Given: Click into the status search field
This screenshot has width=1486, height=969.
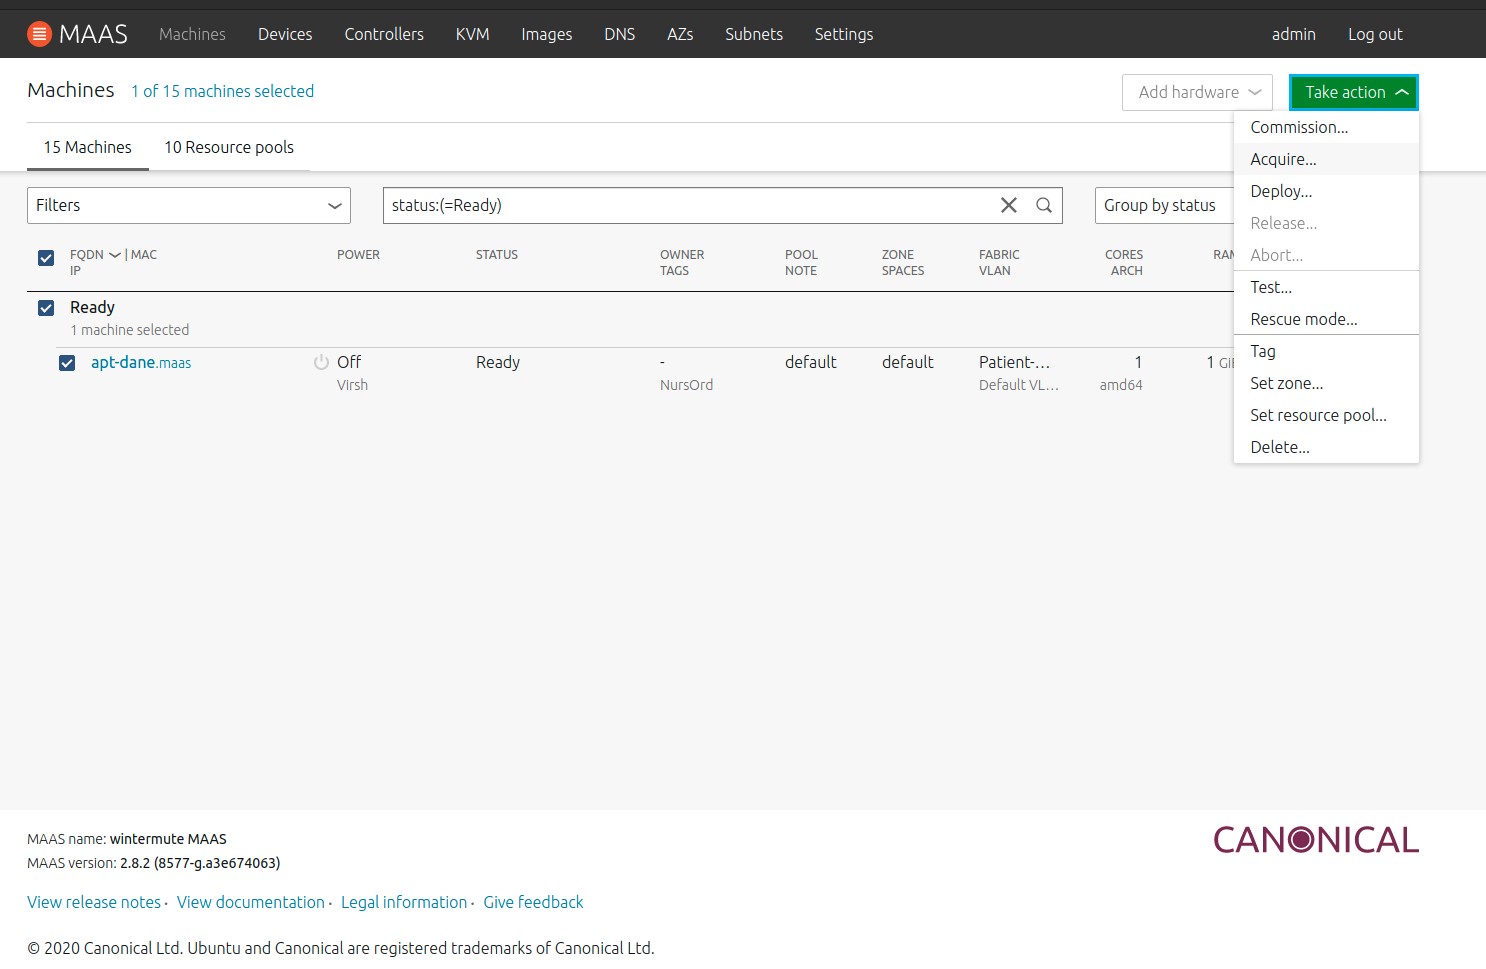Looking at the screenshot, I should (690, 205).
